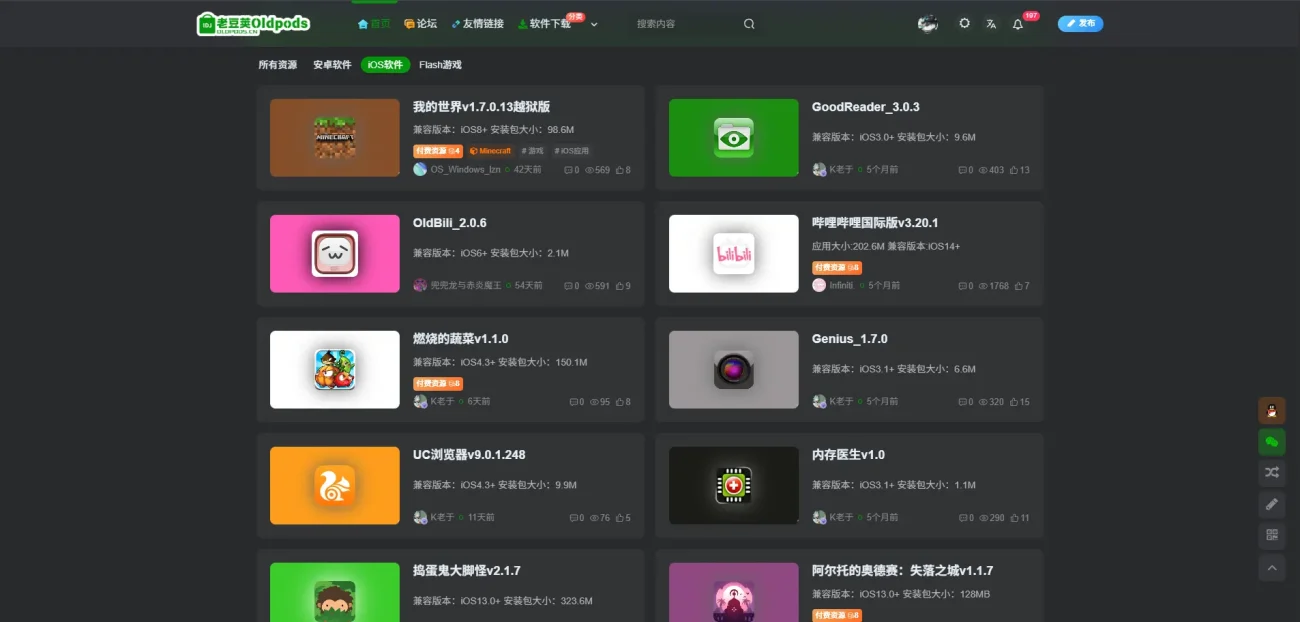
Task: Open the 燃烧的蔬菜v1.1.0 title link
Action: pyautogui.click(x=461, y=339)
